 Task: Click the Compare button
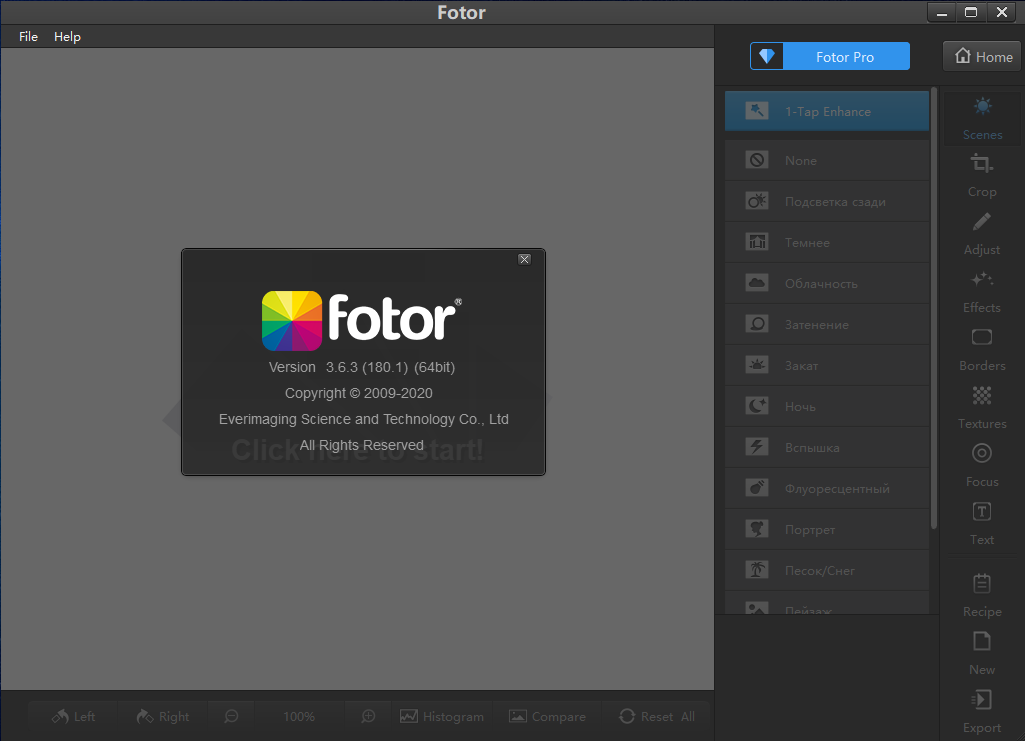tap(548, 716)
